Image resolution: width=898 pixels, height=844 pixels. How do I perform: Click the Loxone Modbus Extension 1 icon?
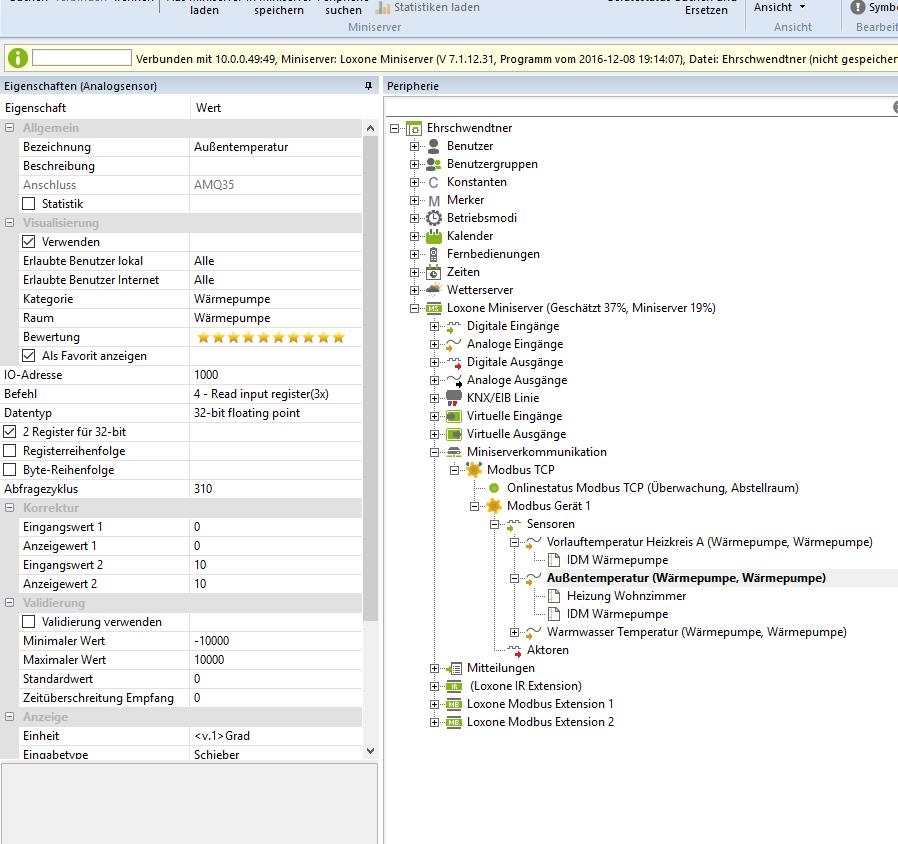[453, 704]
